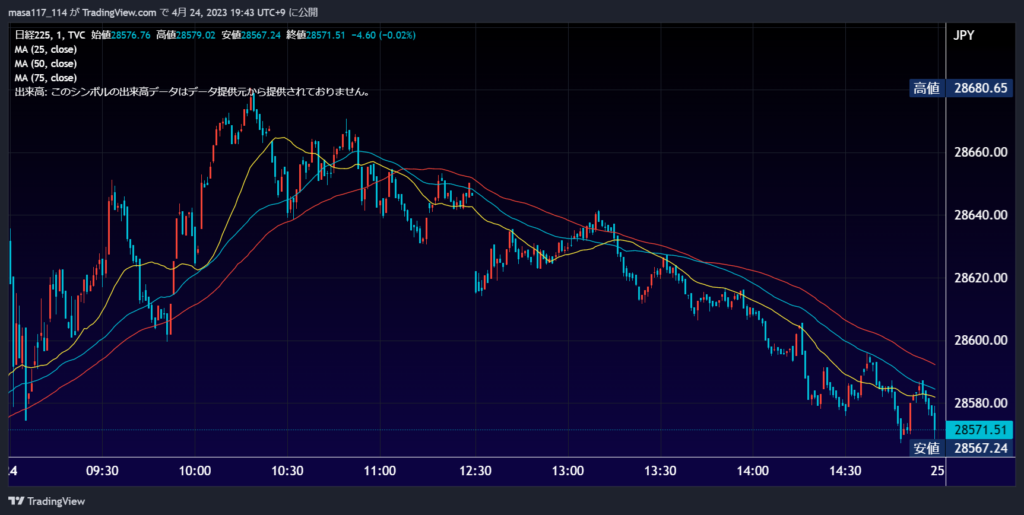This screenshot has width=1024, height=515.
Task: Click the JPY currency label
Action: [964, 35]
